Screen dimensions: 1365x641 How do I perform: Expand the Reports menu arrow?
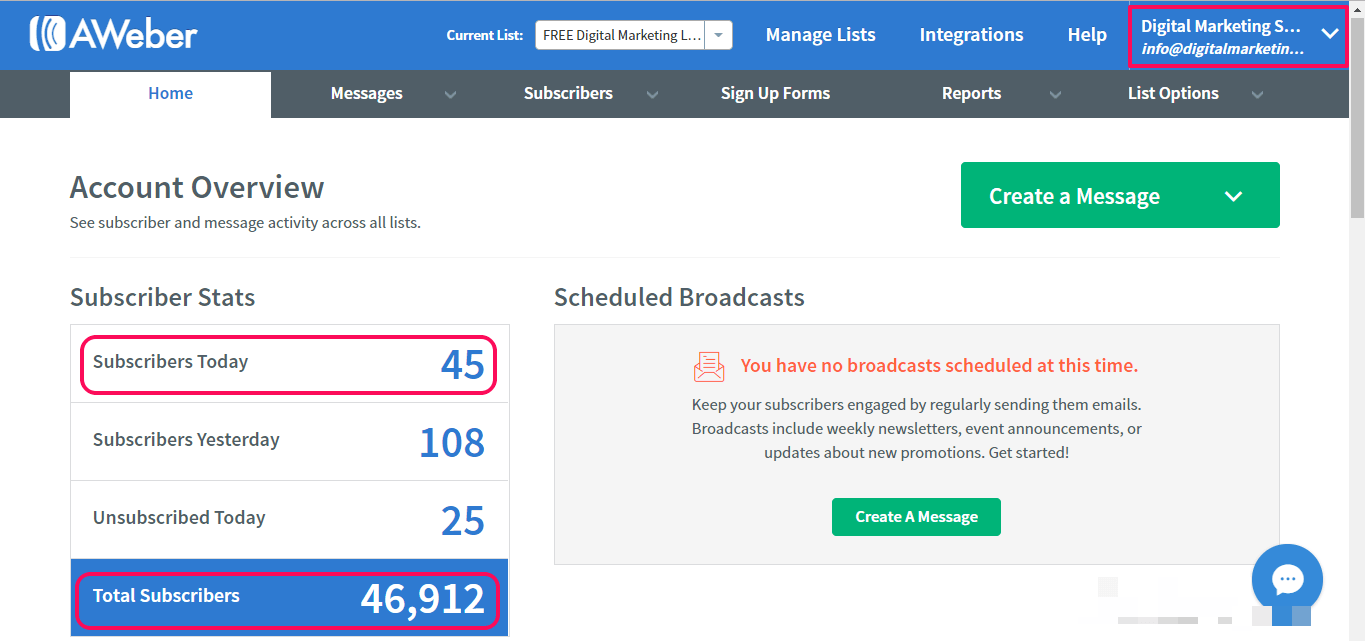tap(1055, 94)
